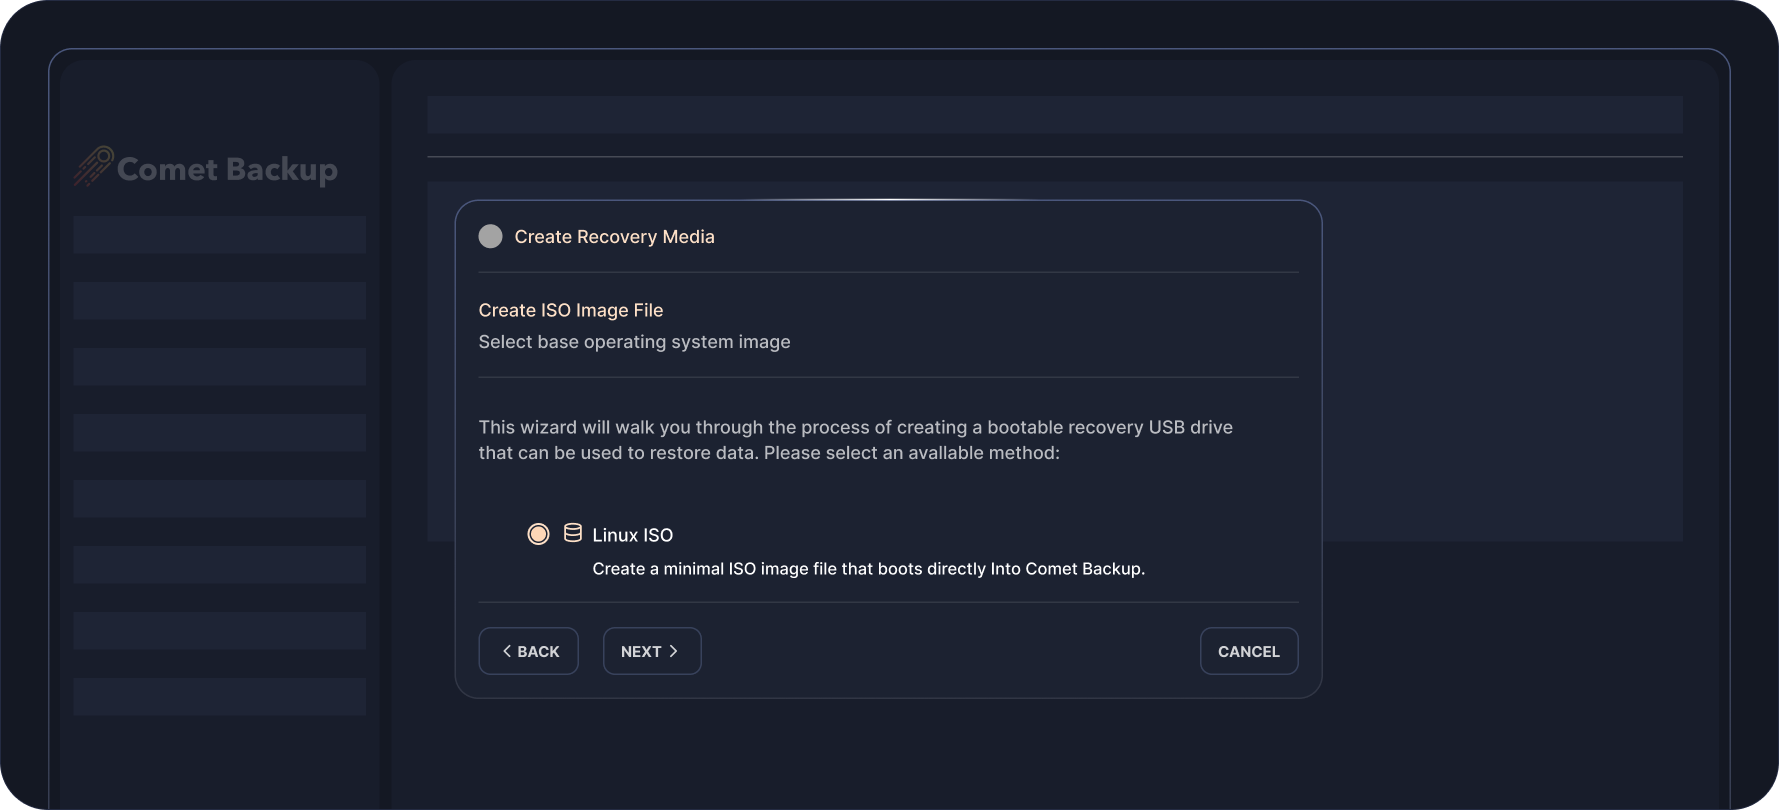Viewport: 1779px width, 810px height.
Task: Click the Create Recovery Media dialog title
Action: tap(614, 237)
